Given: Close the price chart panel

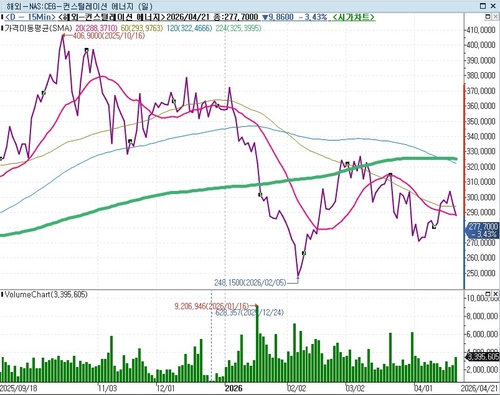Looking at the screenshot, I should pyautogui.click(x=495, y=16).
